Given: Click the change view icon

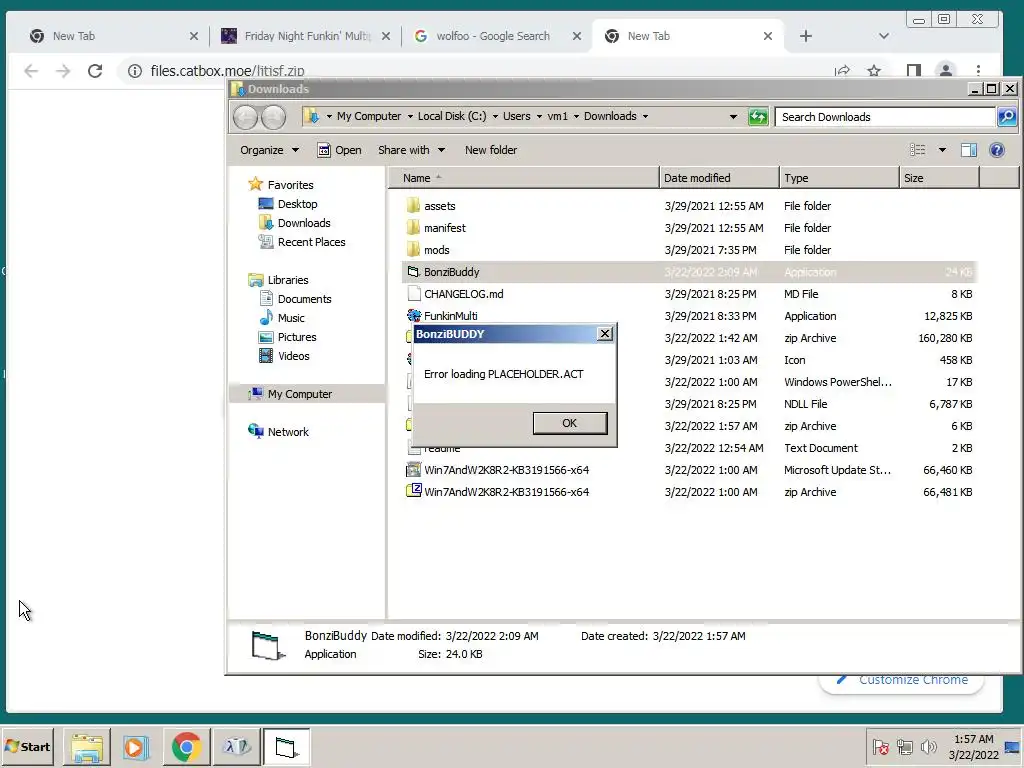Looking at the screenshot, I should tap(918, 150).
